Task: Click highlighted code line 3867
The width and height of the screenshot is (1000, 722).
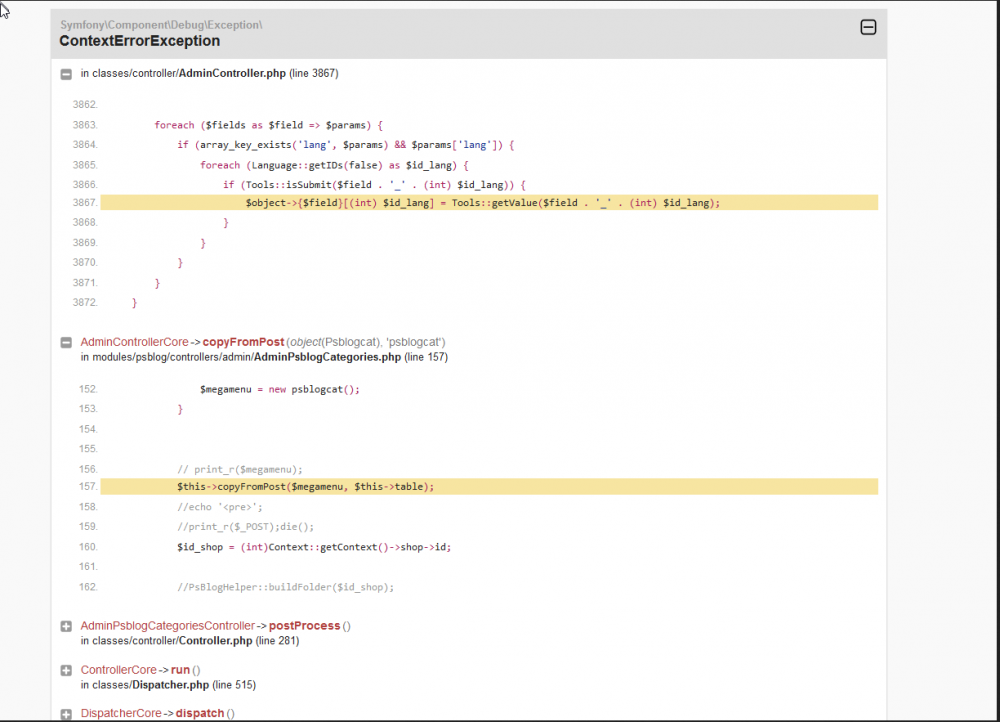Action: tap(482, 203)
